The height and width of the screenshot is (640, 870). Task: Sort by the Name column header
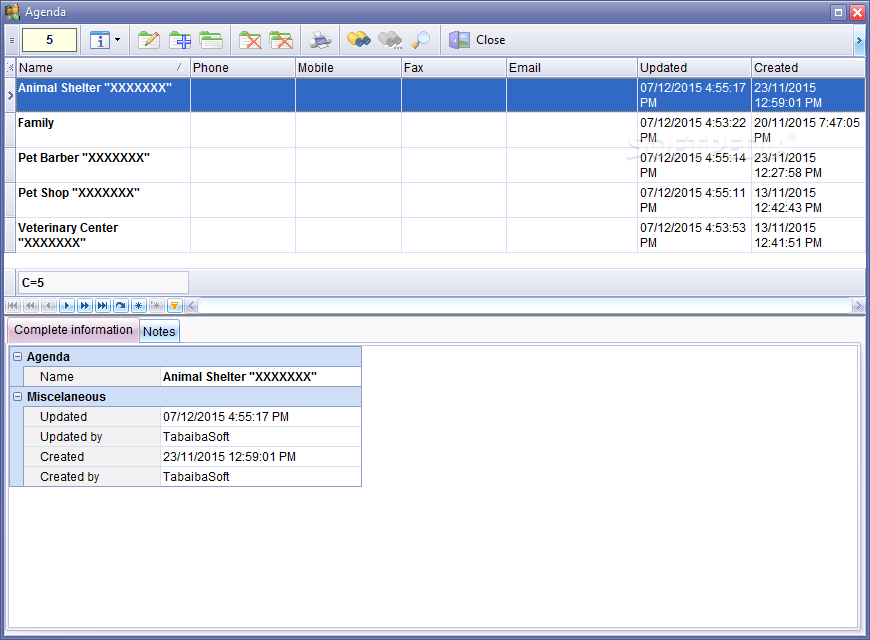point(103,68)
